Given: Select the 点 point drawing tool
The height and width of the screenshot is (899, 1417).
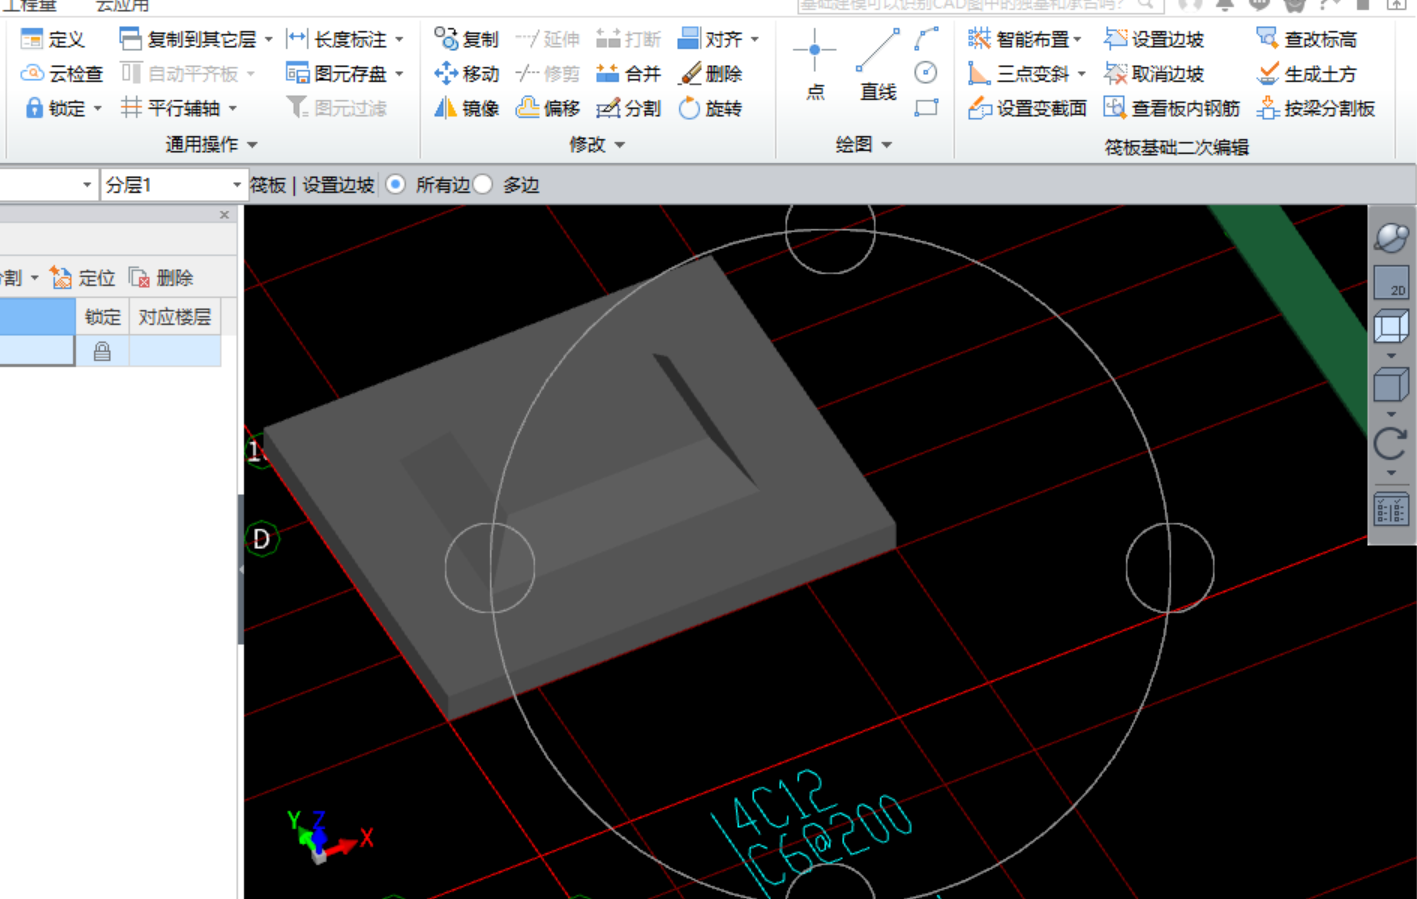Looking at the screenshot, I should [x=815, y=66].
